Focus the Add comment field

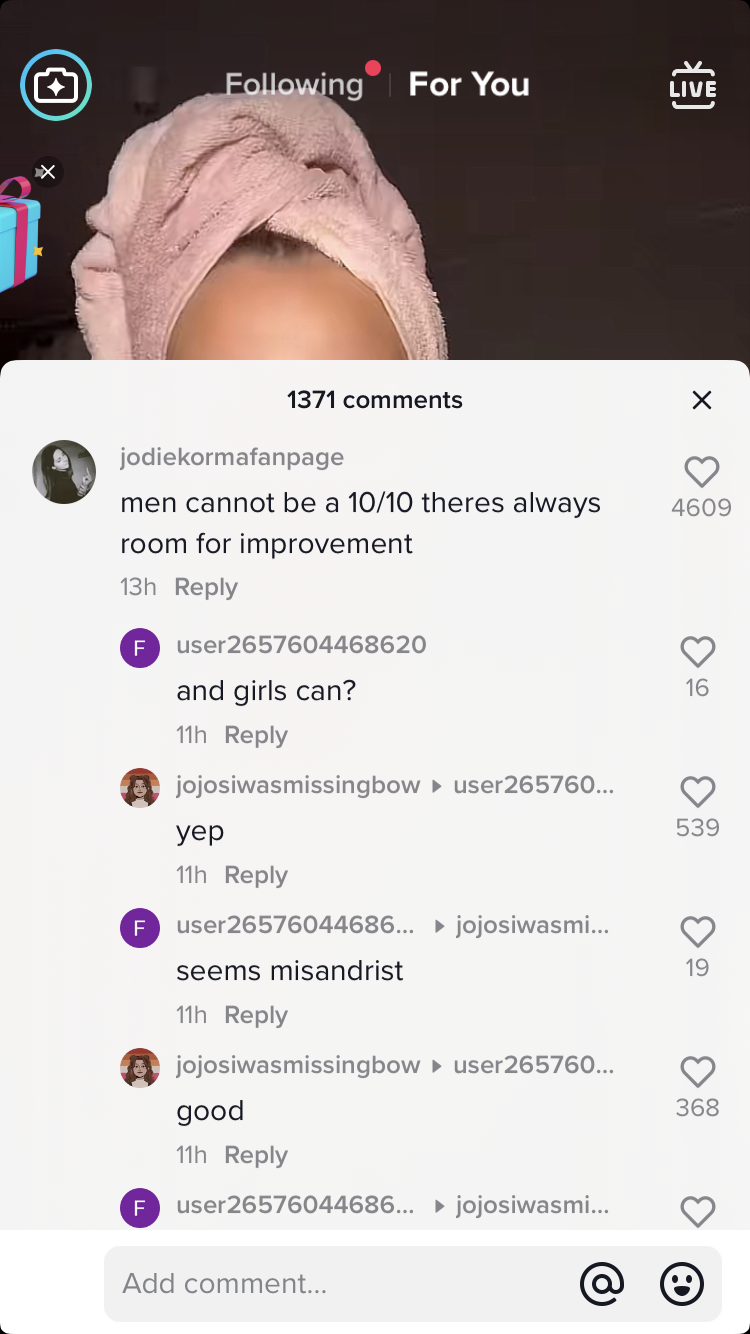[x=340, y=1283]
